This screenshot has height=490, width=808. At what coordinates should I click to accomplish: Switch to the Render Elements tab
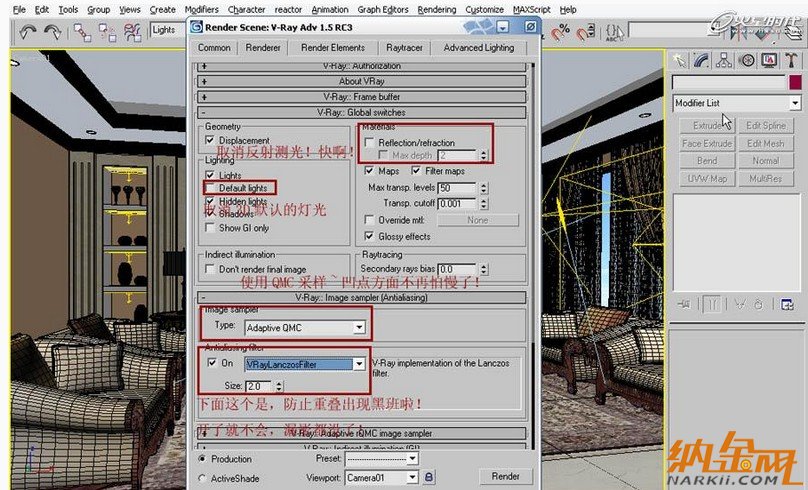tap(333, 47)
